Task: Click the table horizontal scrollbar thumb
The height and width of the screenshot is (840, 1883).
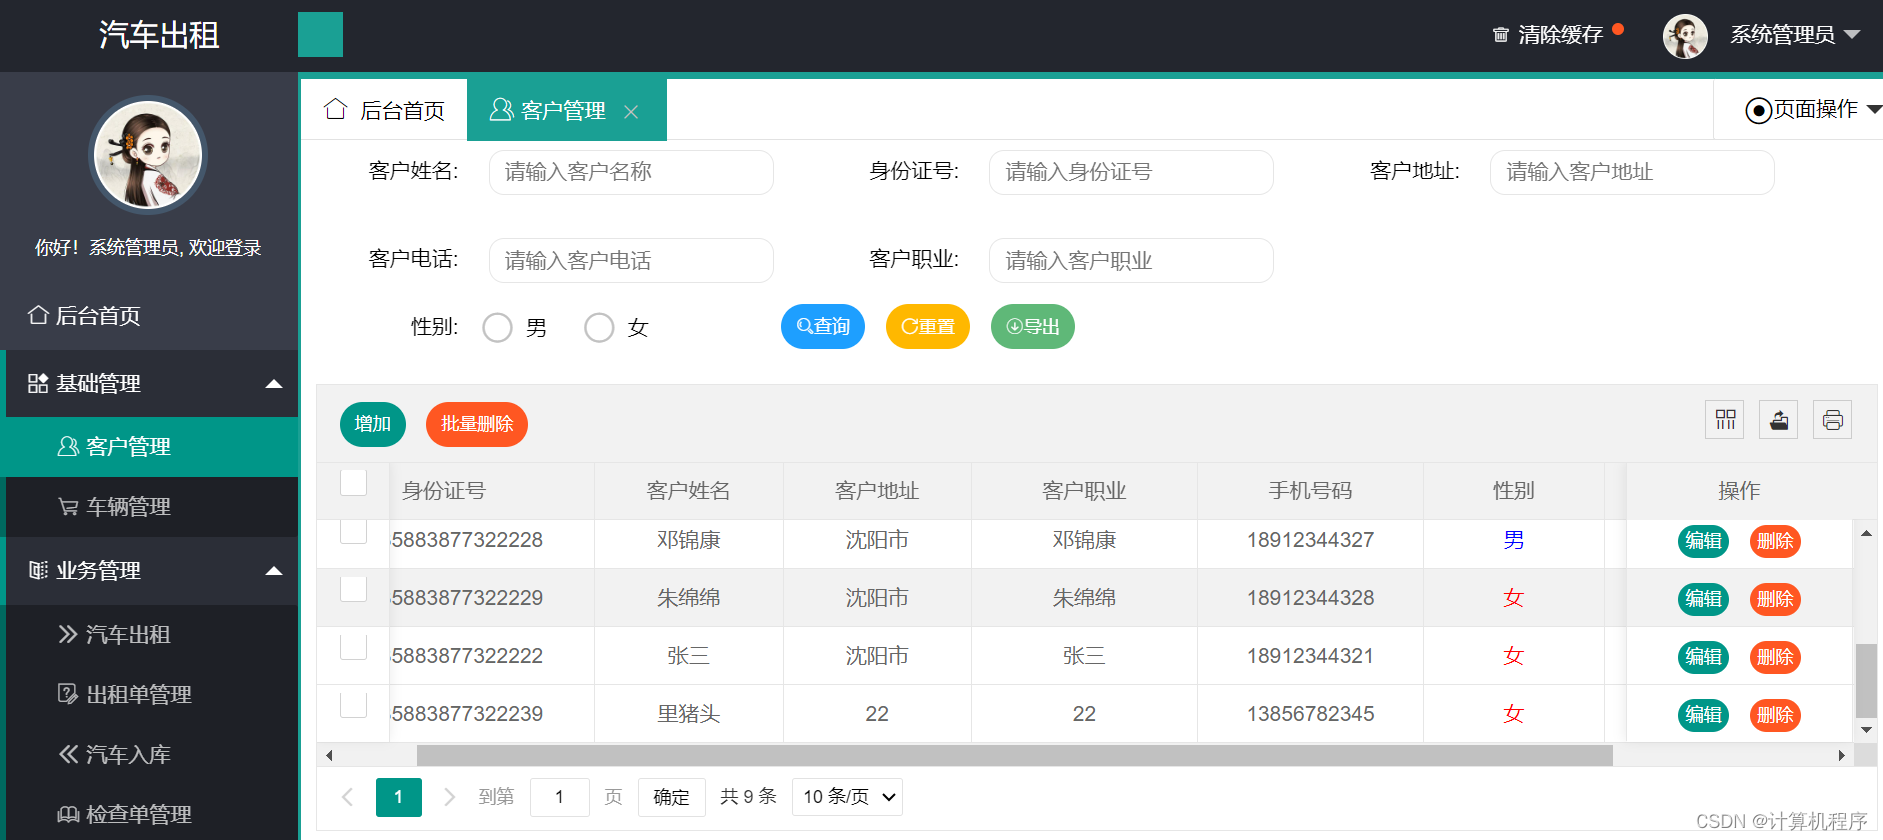Action: [1015, 755]
